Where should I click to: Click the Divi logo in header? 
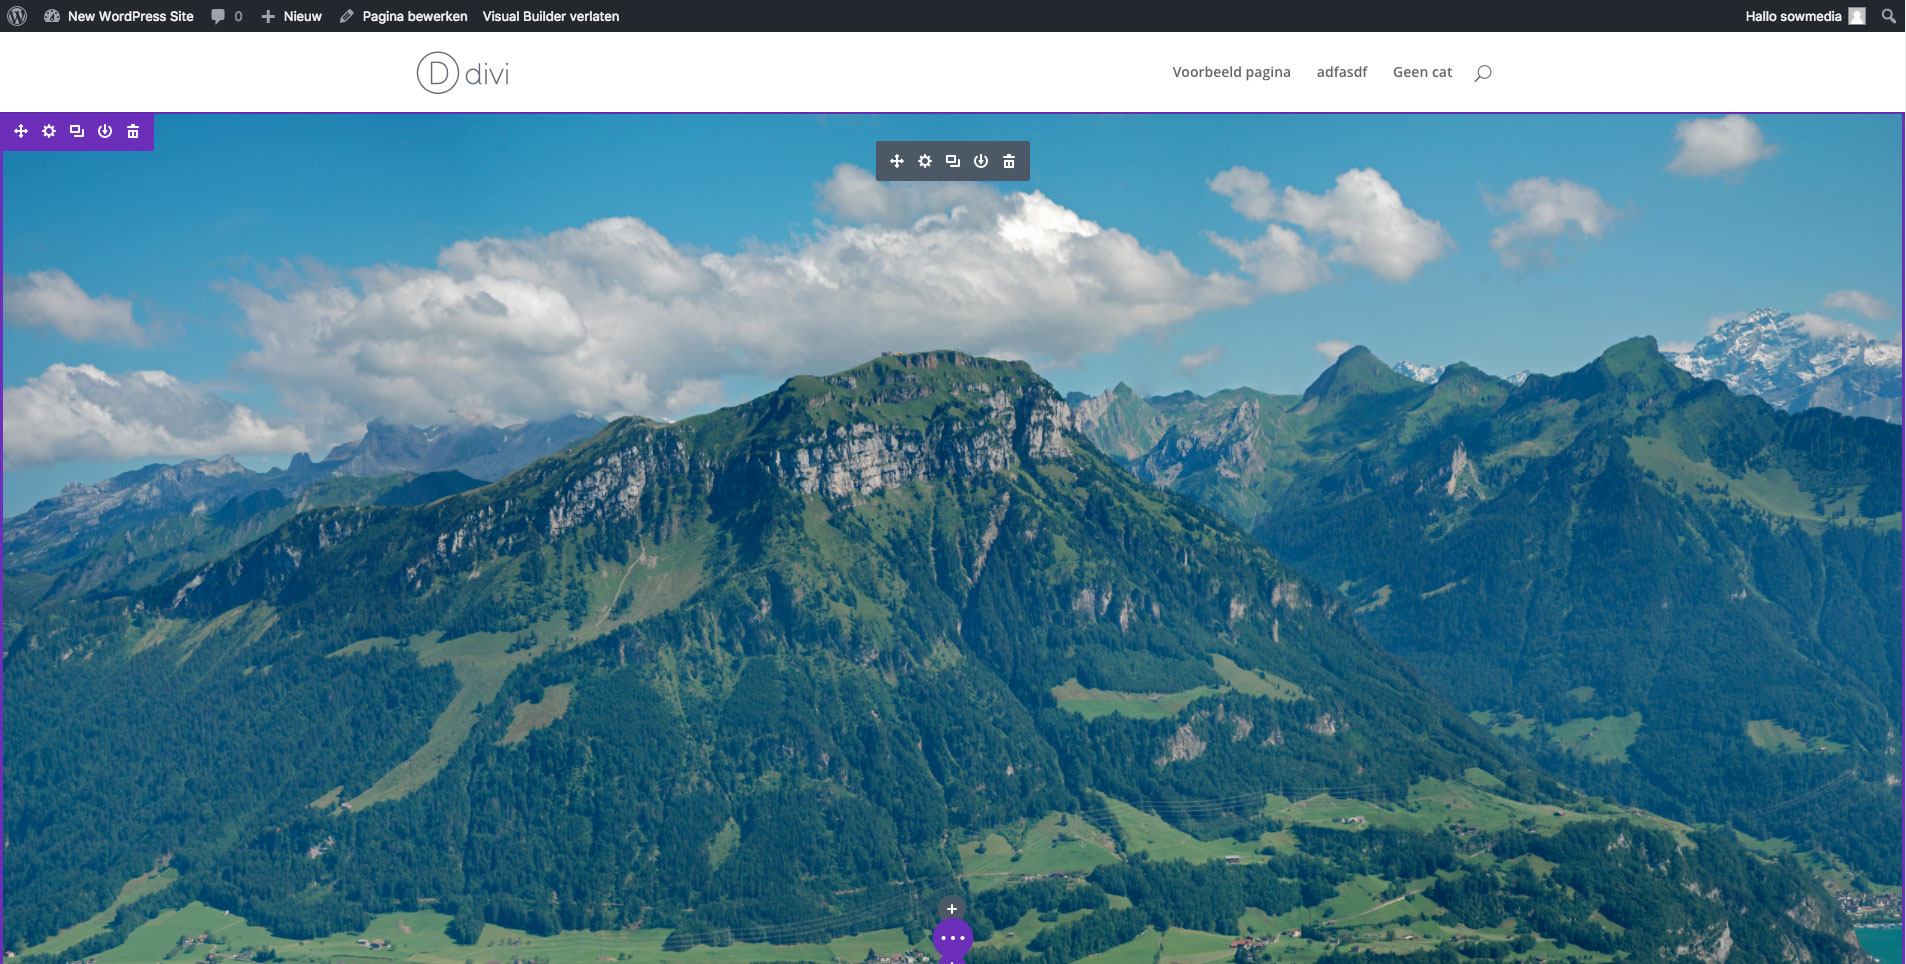click(x=463, y=73)
